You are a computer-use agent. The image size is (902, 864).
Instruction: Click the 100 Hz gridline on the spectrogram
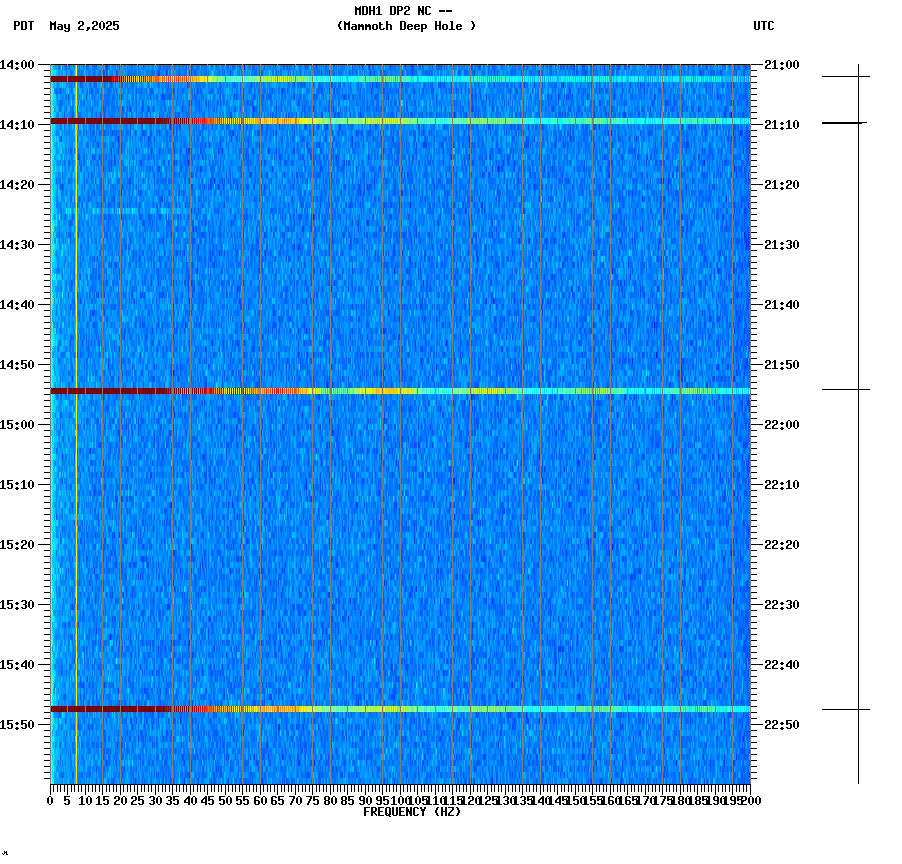point(399,430)
